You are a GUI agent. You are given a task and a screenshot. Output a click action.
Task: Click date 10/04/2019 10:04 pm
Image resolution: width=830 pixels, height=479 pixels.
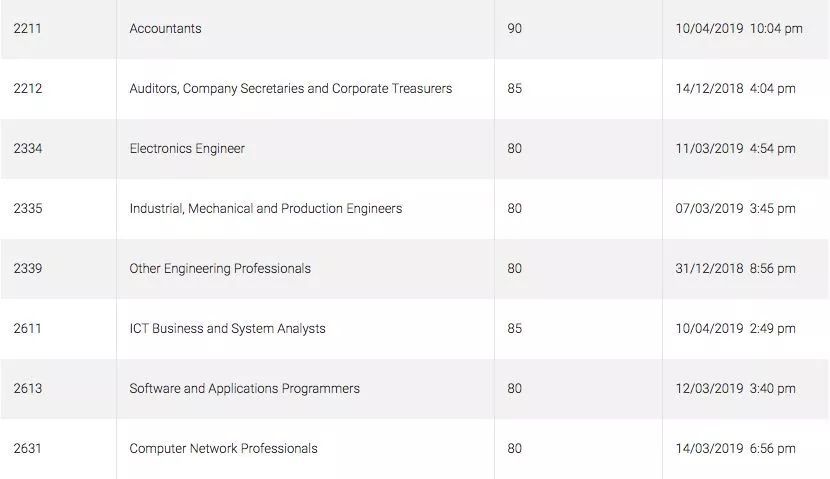[x=739, y=29]
